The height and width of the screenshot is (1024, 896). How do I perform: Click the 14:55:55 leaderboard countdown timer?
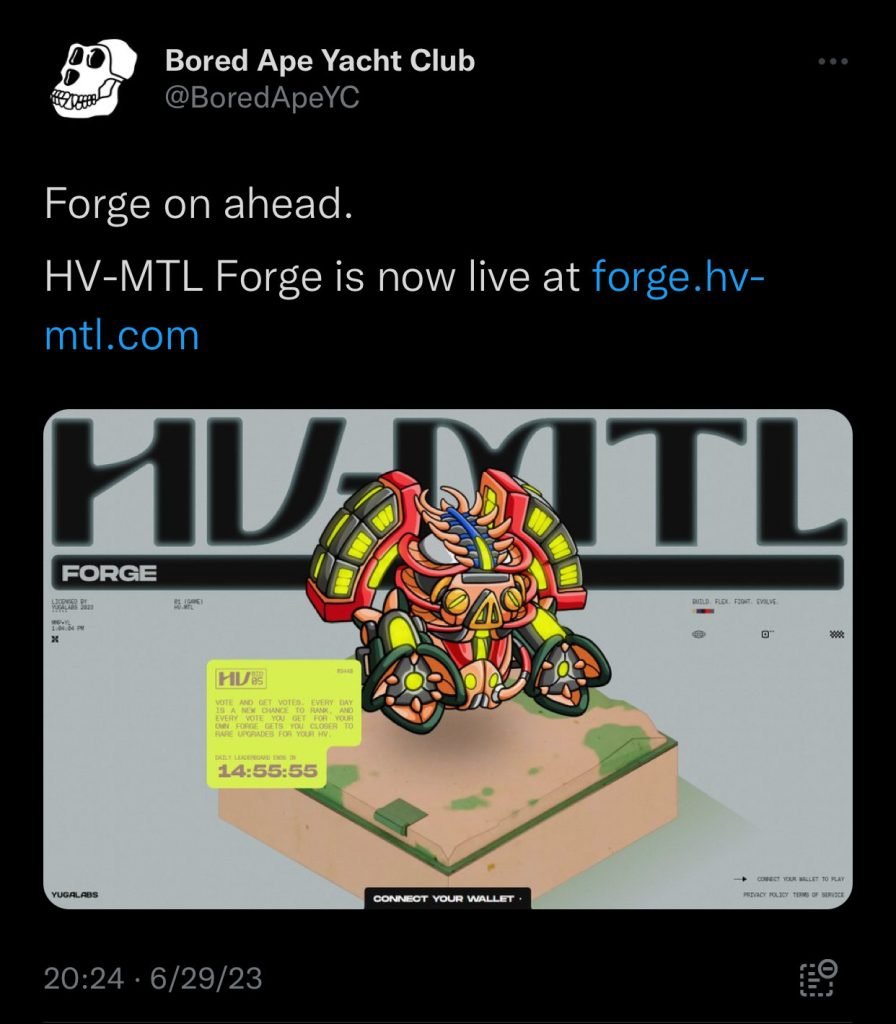tap(267, 771)
